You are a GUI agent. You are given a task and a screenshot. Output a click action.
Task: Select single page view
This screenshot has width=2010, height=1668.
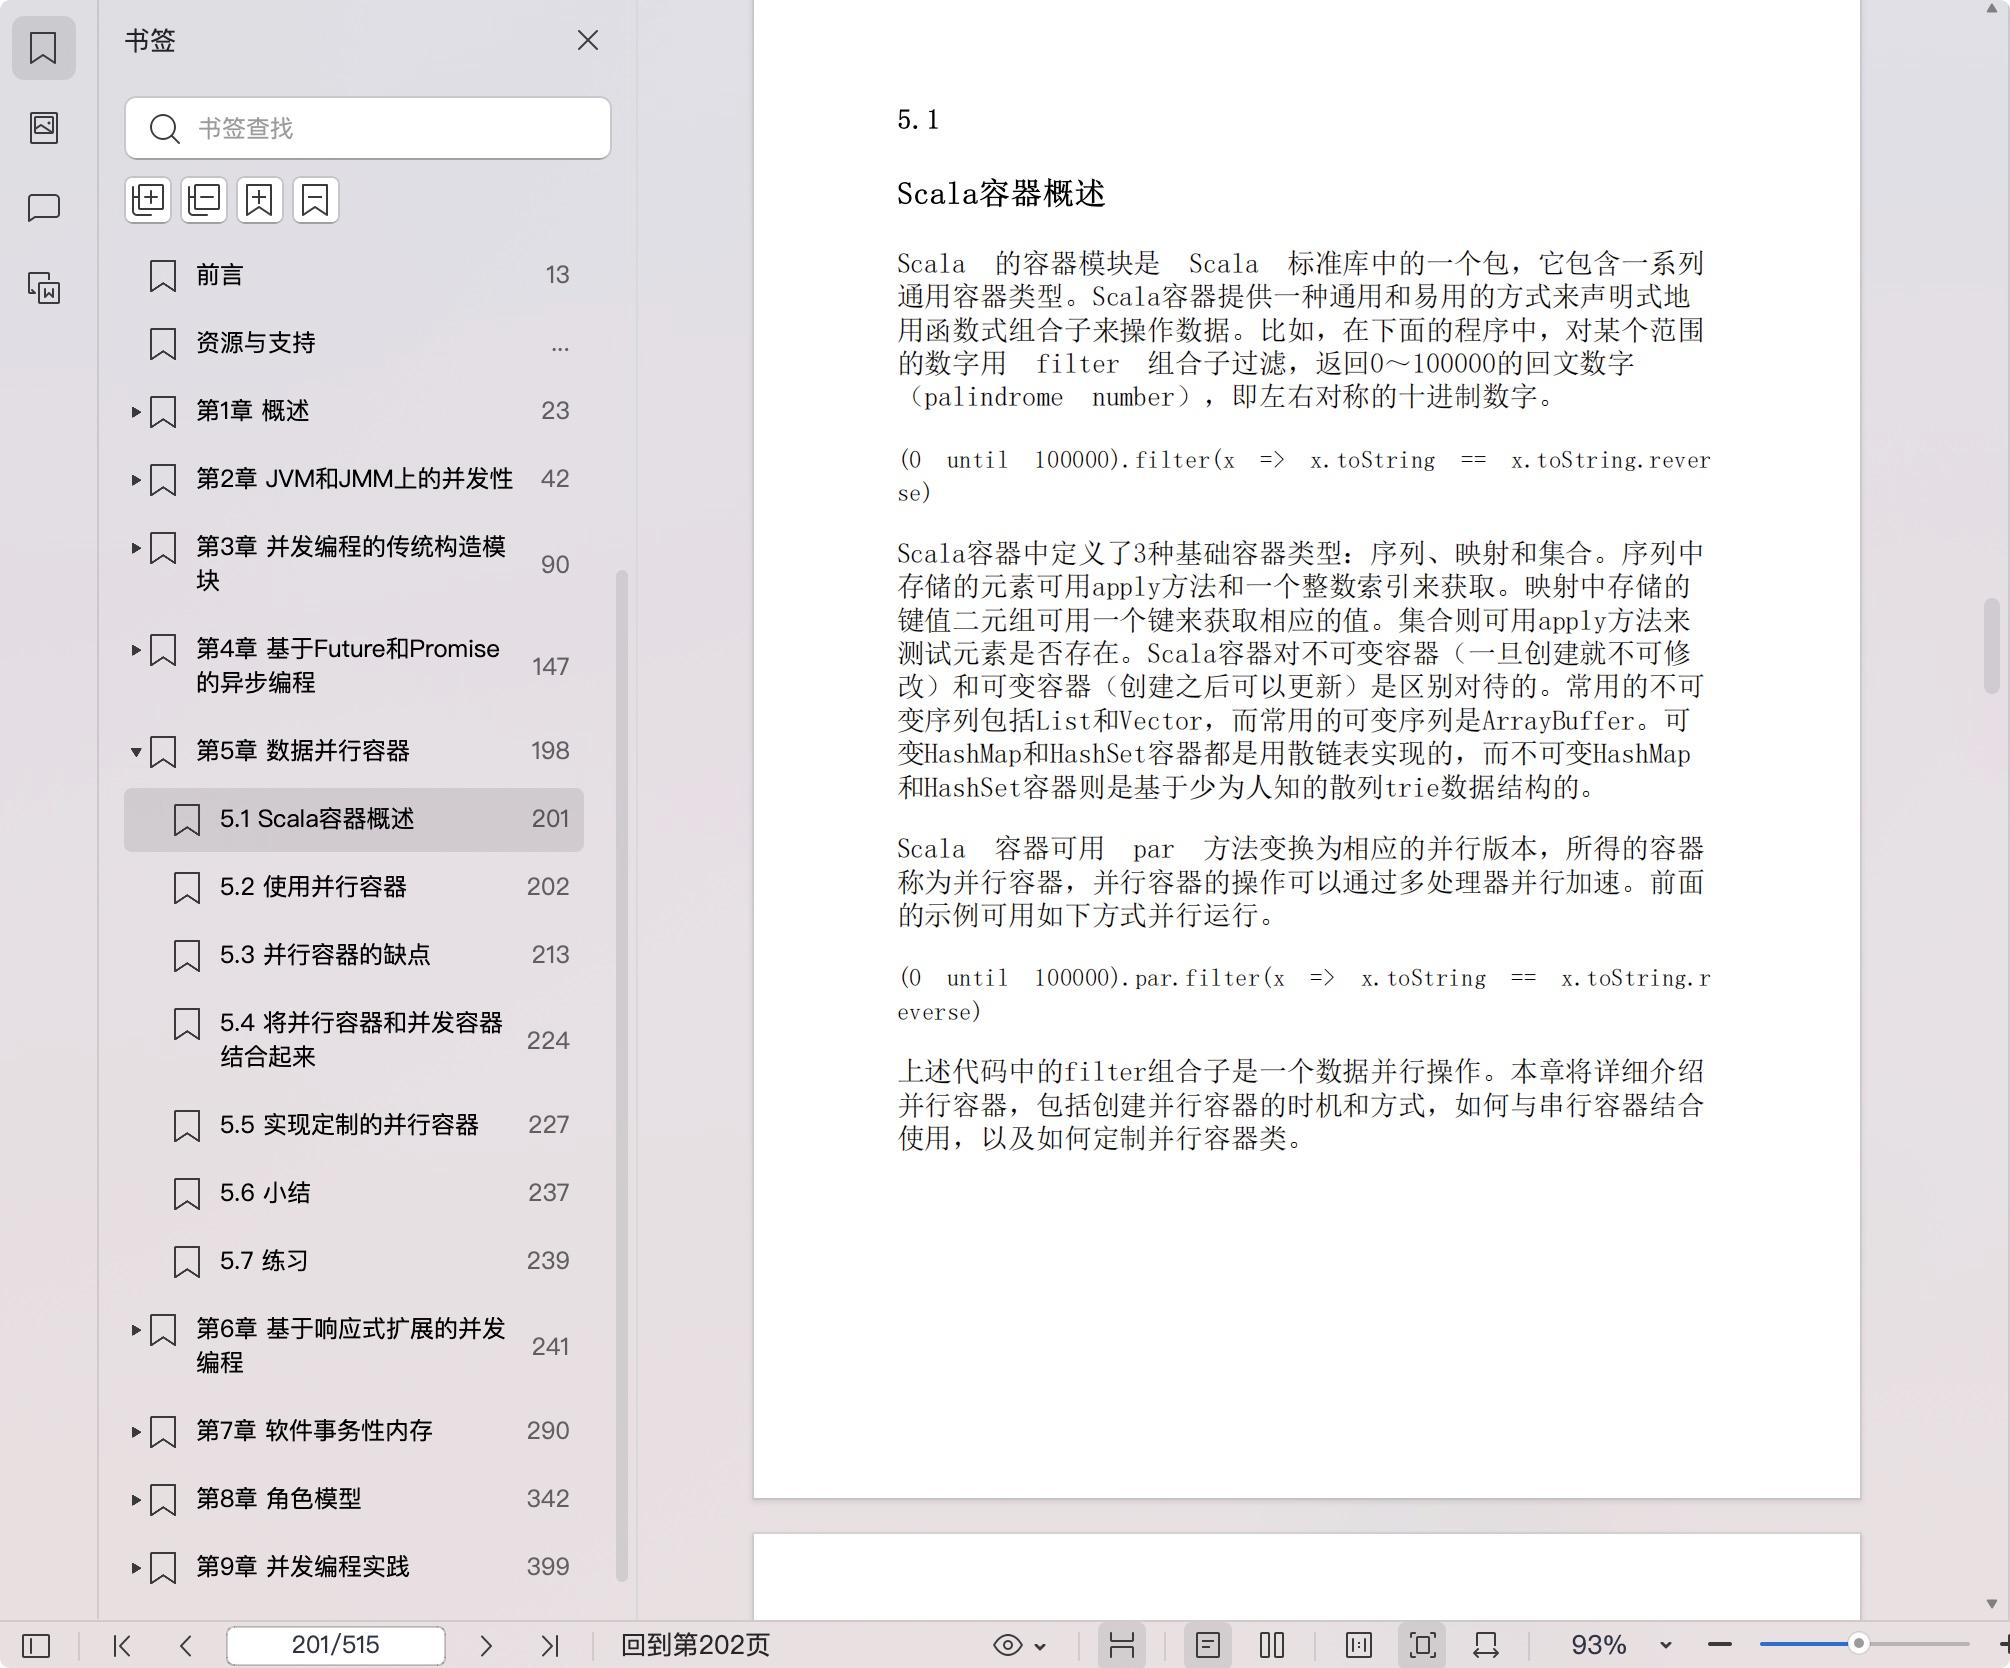click(1208, 1645)
